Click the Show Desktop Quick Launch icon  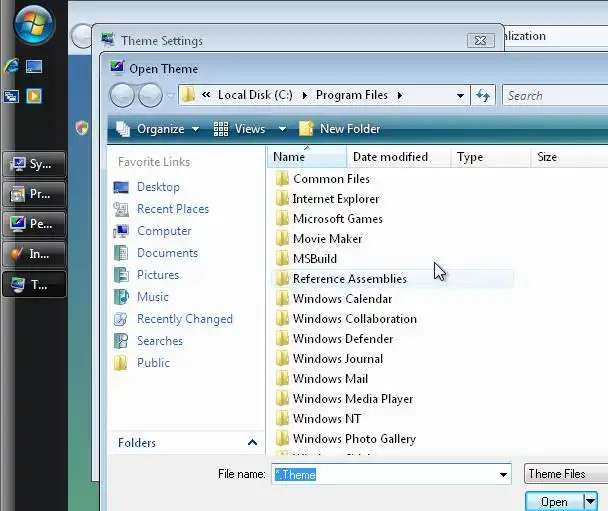pyautogui.click(x=34, y=67)
